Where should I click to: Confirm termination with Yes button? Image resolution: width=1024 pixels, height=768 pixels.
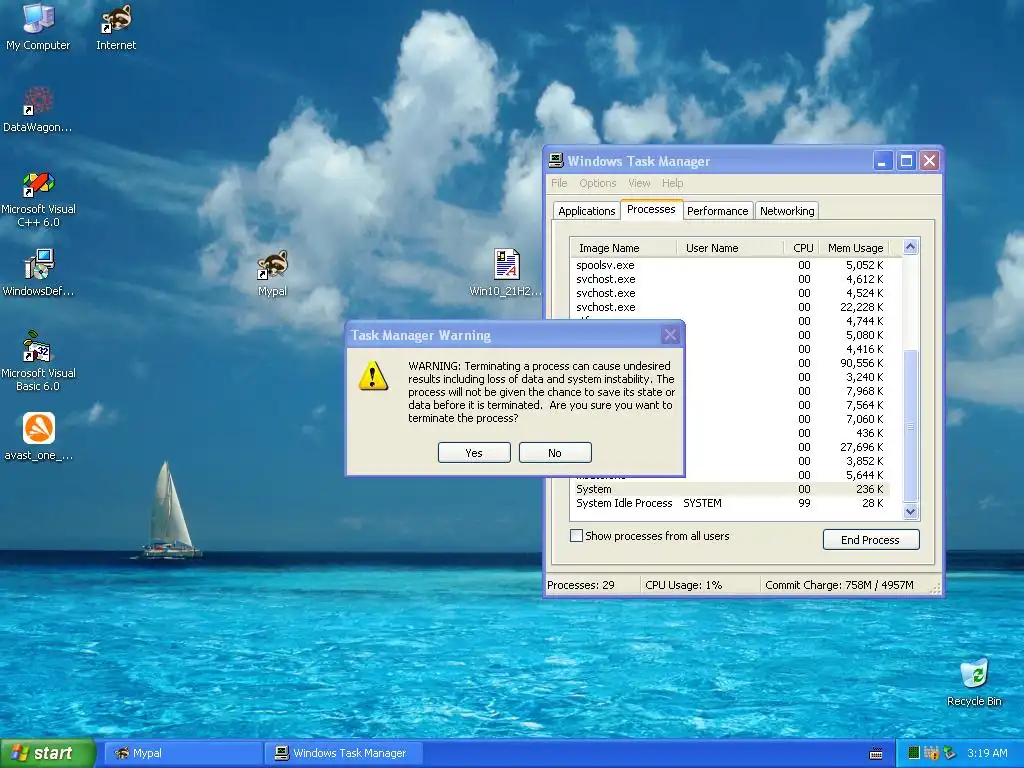pyautogui.click(x=474, y=453)
